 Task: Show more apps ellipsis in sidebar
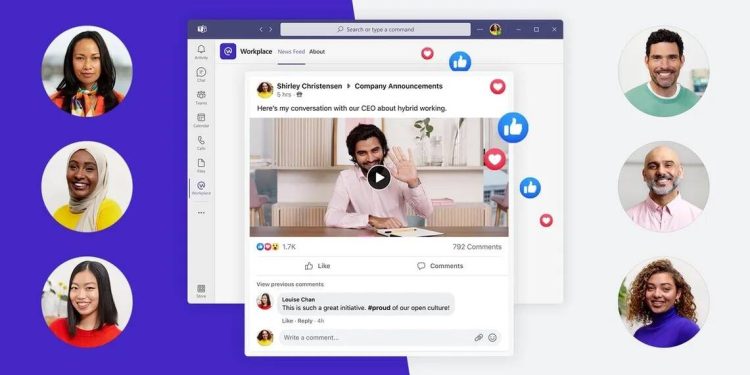pos(201,212)
